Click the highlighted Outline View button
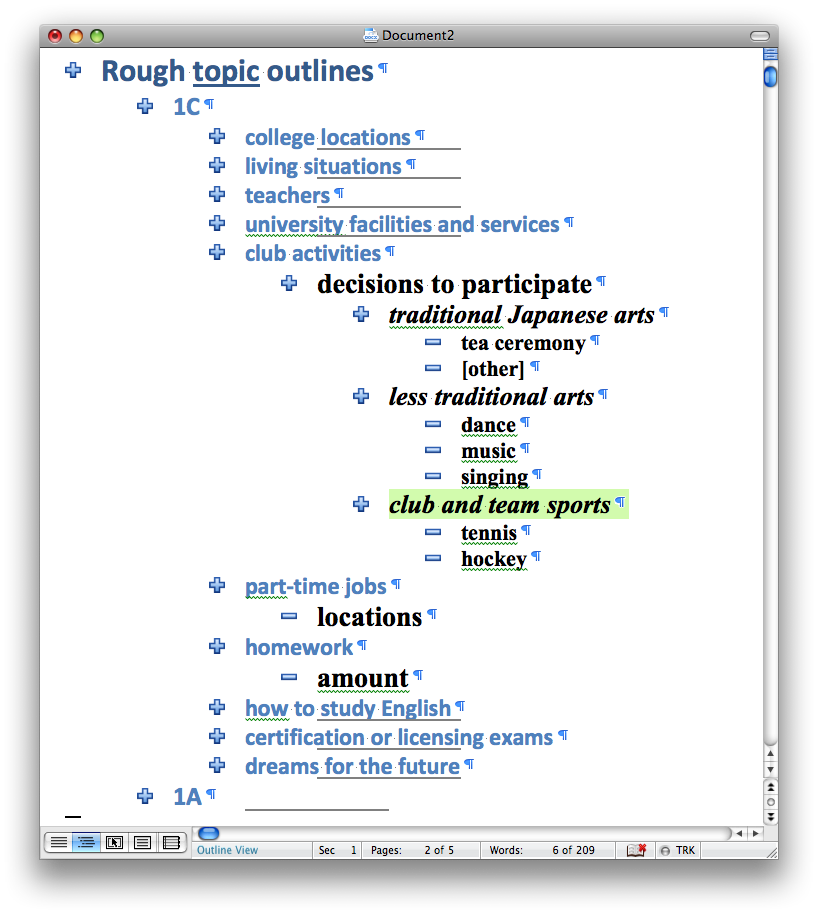 86,842
